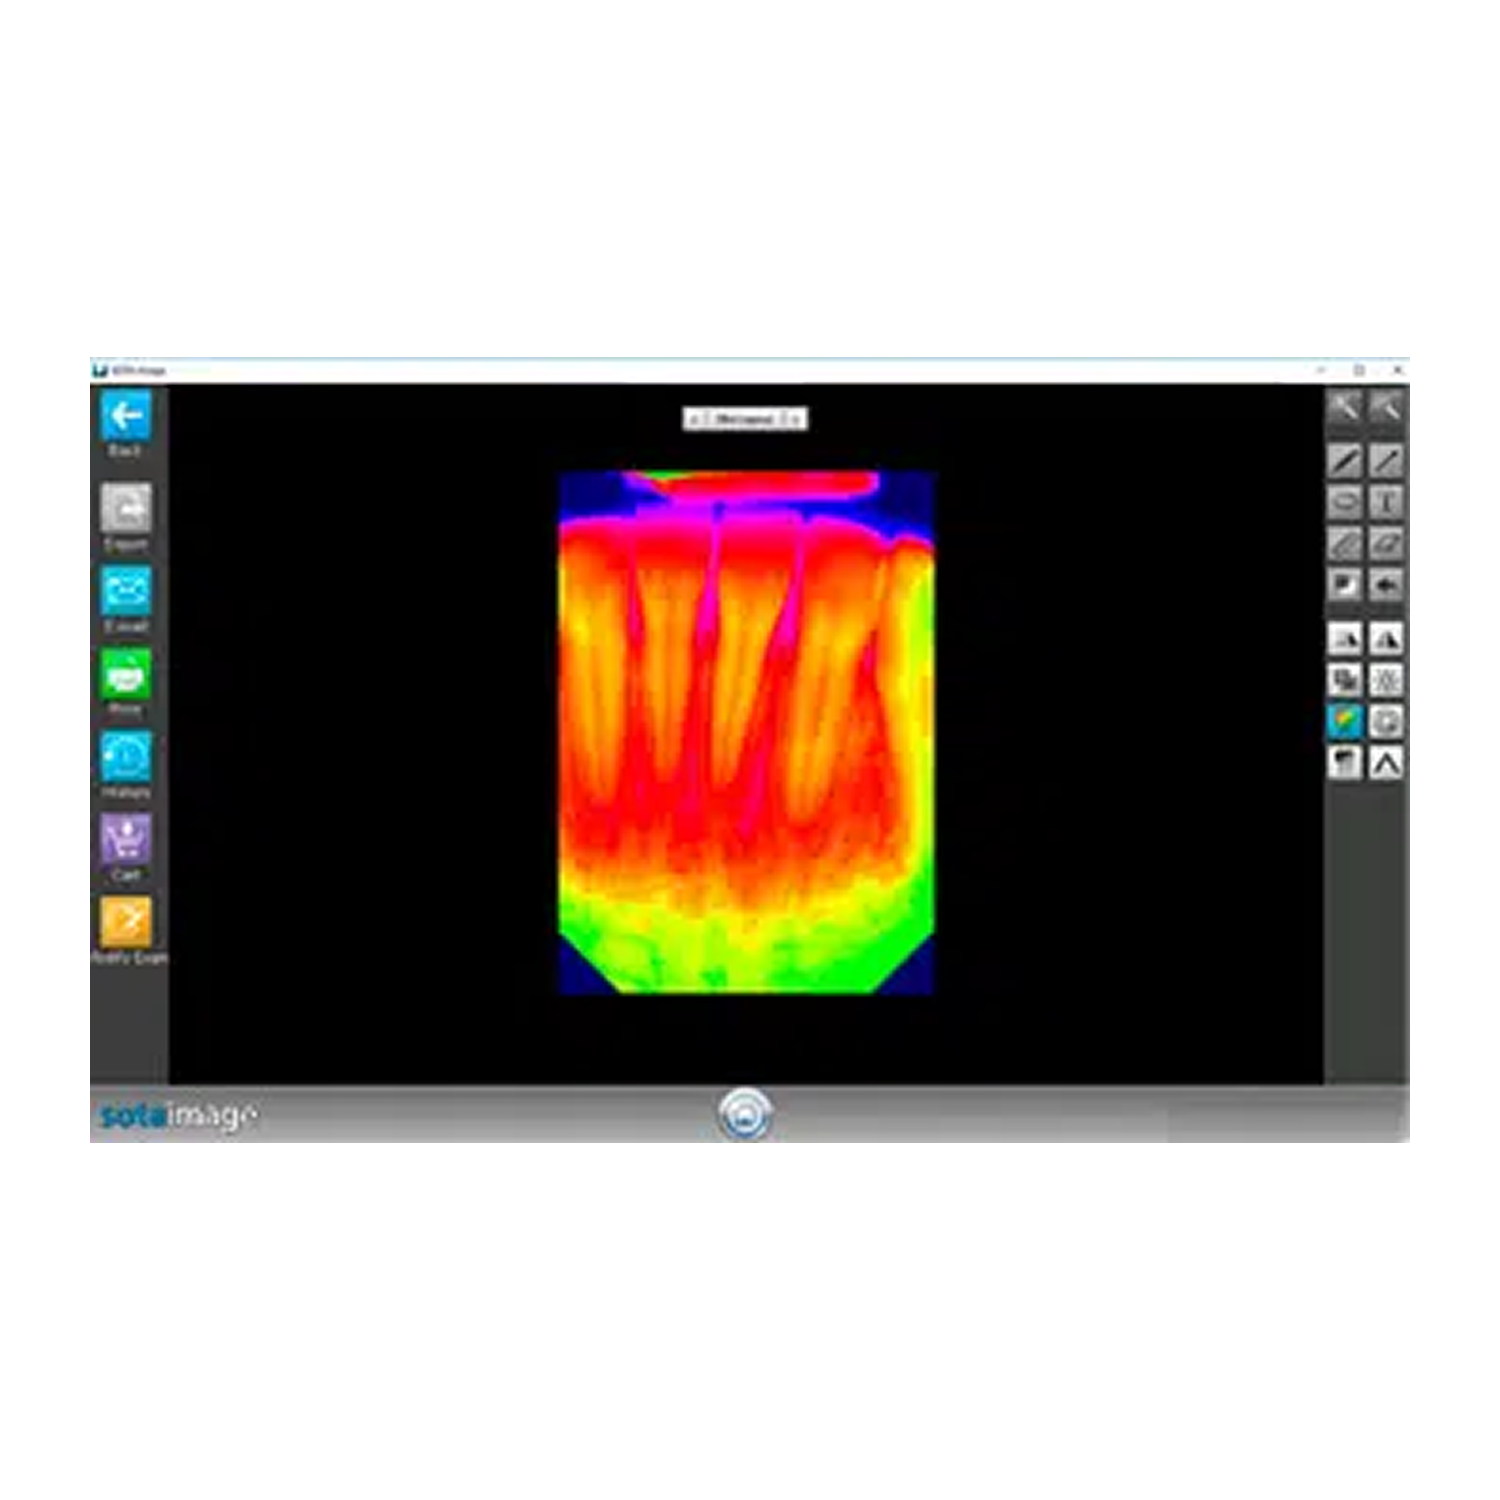Click the orange Modify Exam icon
The width and height of the screenshot is (1500, 1500).
coord(126,922)
